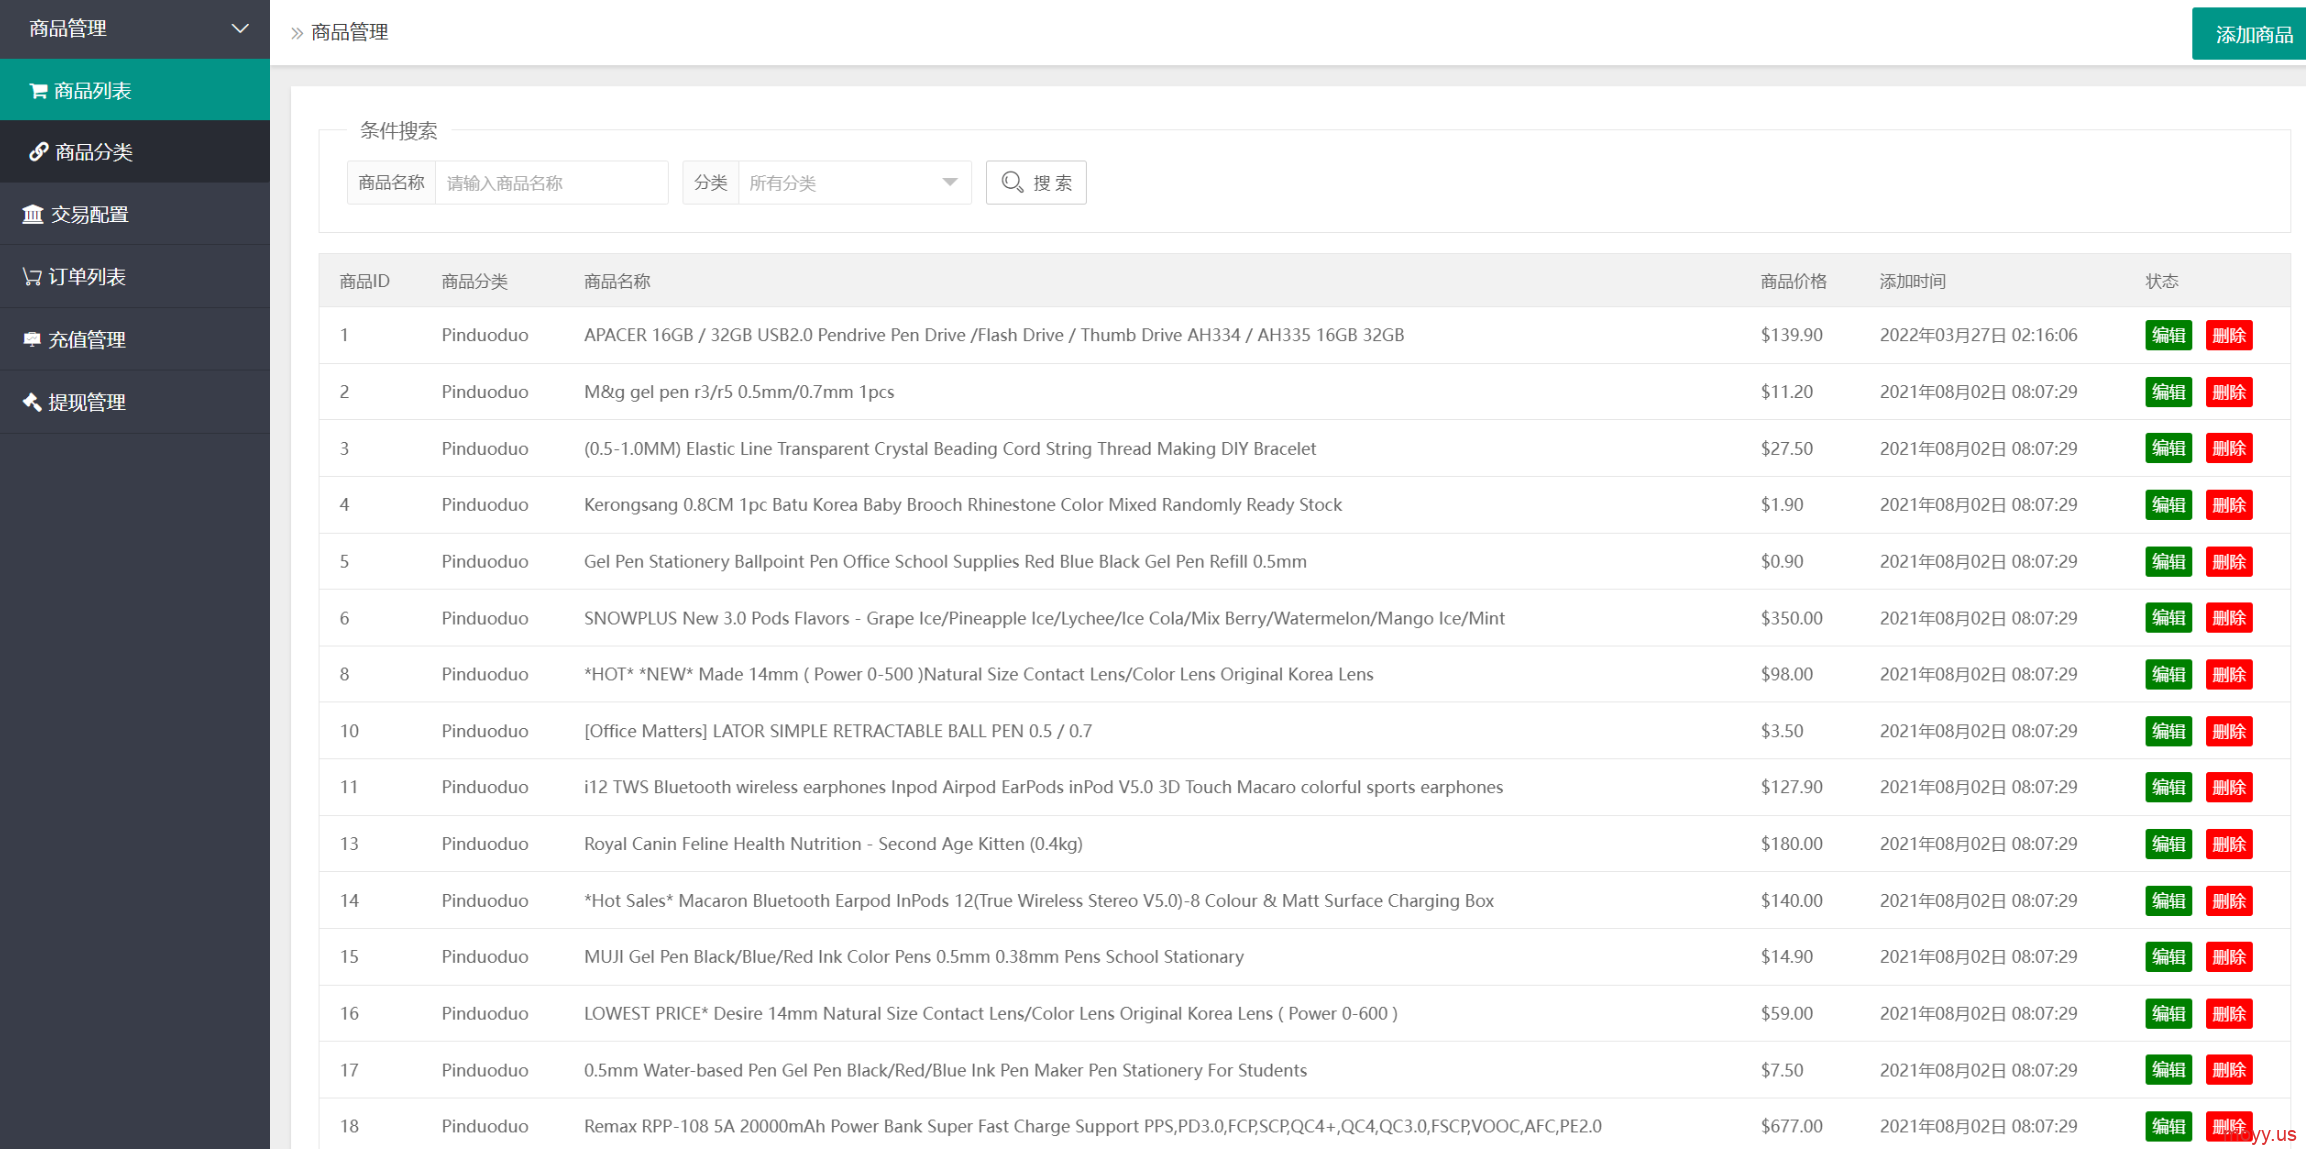Edit the SNOWPLUS New 3.0 Pods product

(2168, 618)
